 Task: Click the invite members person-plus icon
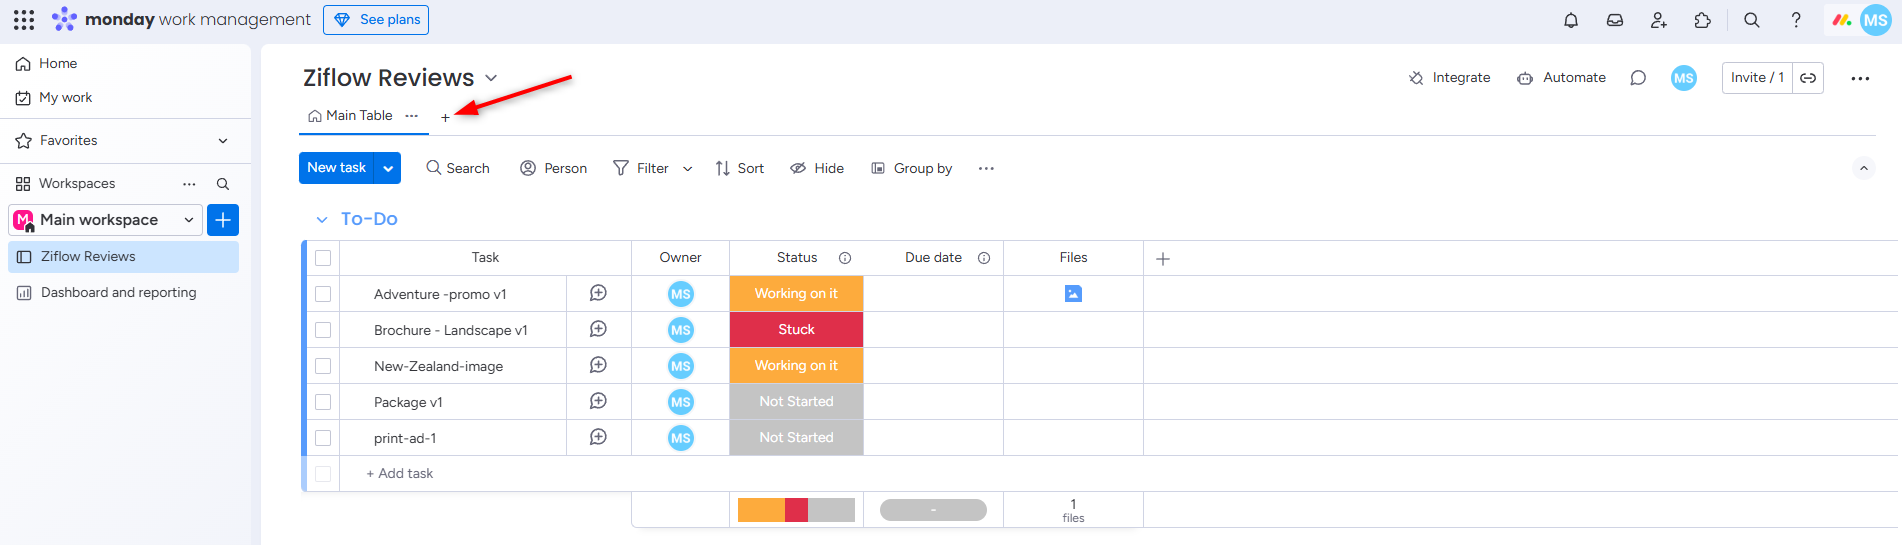pyautogui.click(x=1659, y=20)
